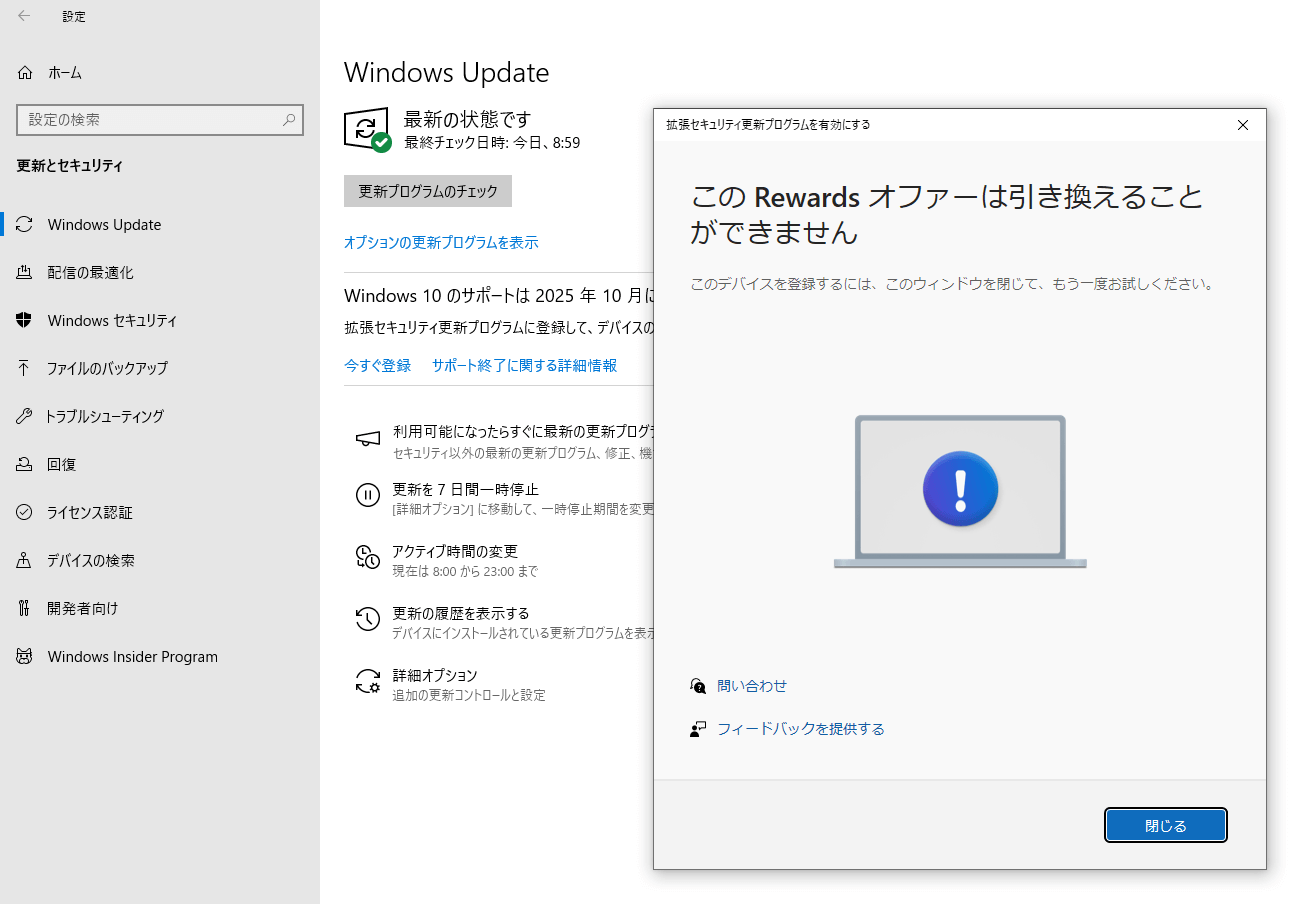Click the トラブルシューティング wrench icon
Screen dimensions: 1309x904
click(x=25, y=417)
